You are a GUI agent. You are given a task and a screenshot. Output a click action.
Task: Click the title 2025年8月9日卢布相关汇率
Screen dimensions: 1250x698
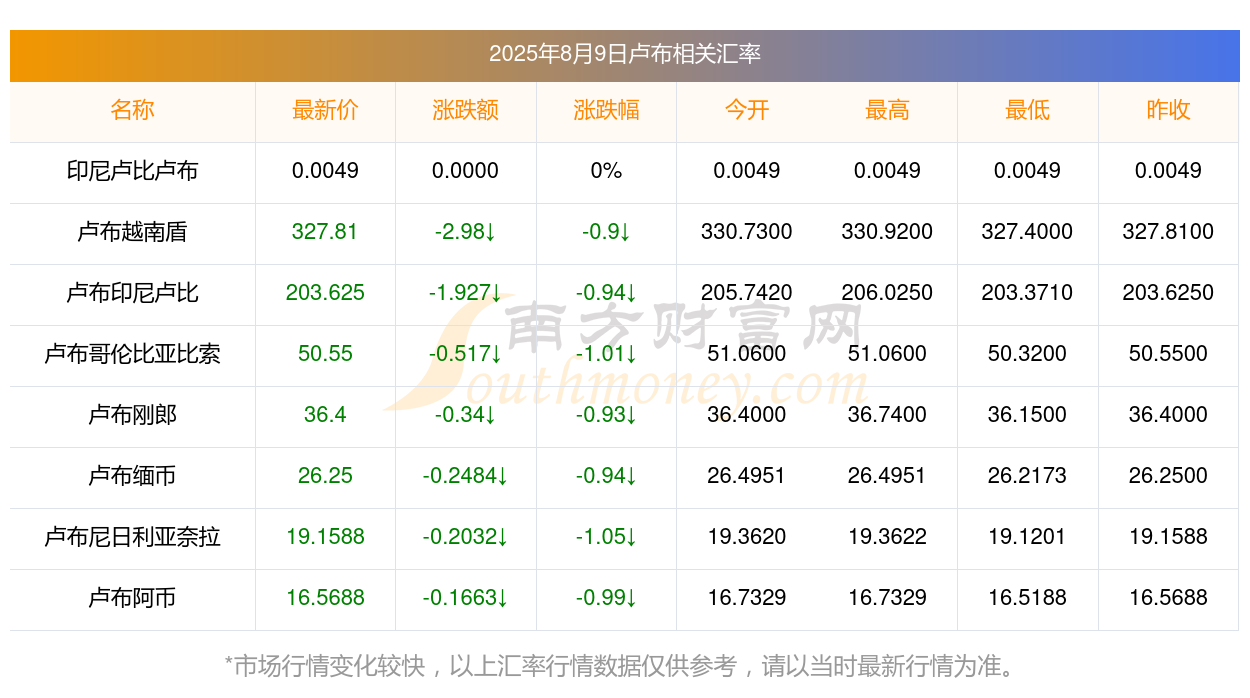625,54
